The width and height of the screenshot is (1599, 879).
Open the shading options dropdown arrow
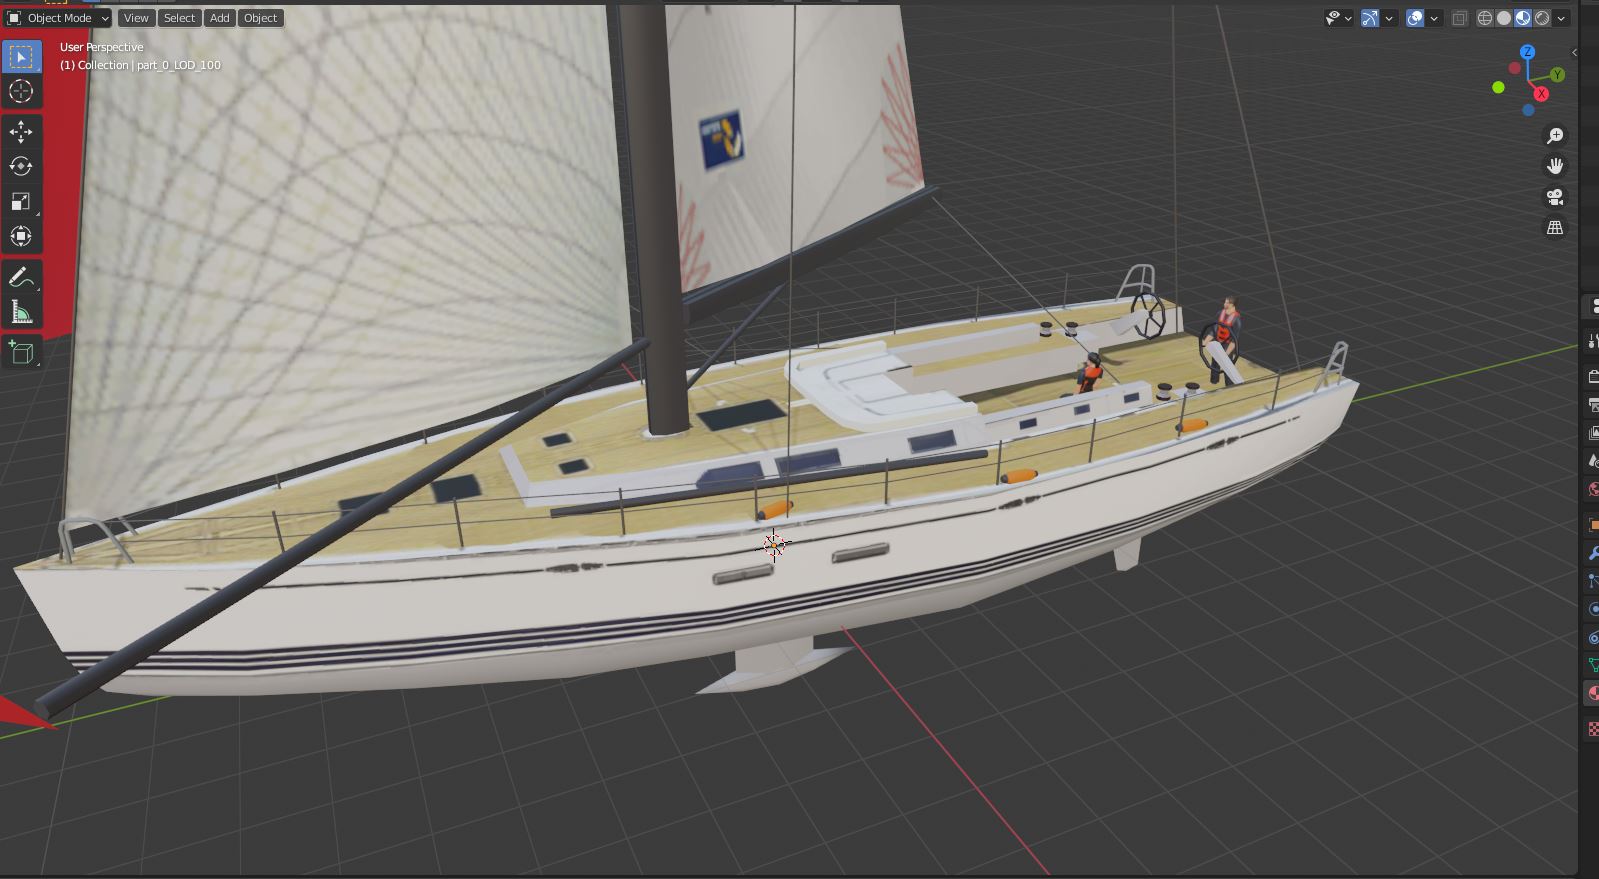[1560, 18]
